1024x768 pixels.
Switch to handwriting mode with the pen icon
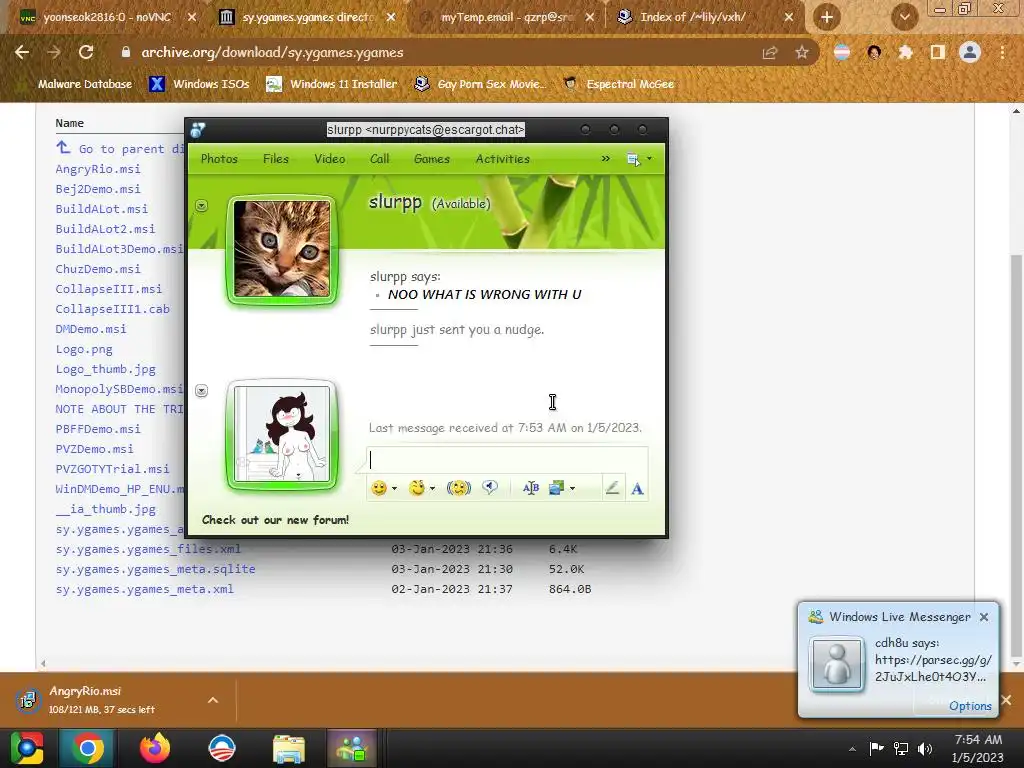click(612, 488)
